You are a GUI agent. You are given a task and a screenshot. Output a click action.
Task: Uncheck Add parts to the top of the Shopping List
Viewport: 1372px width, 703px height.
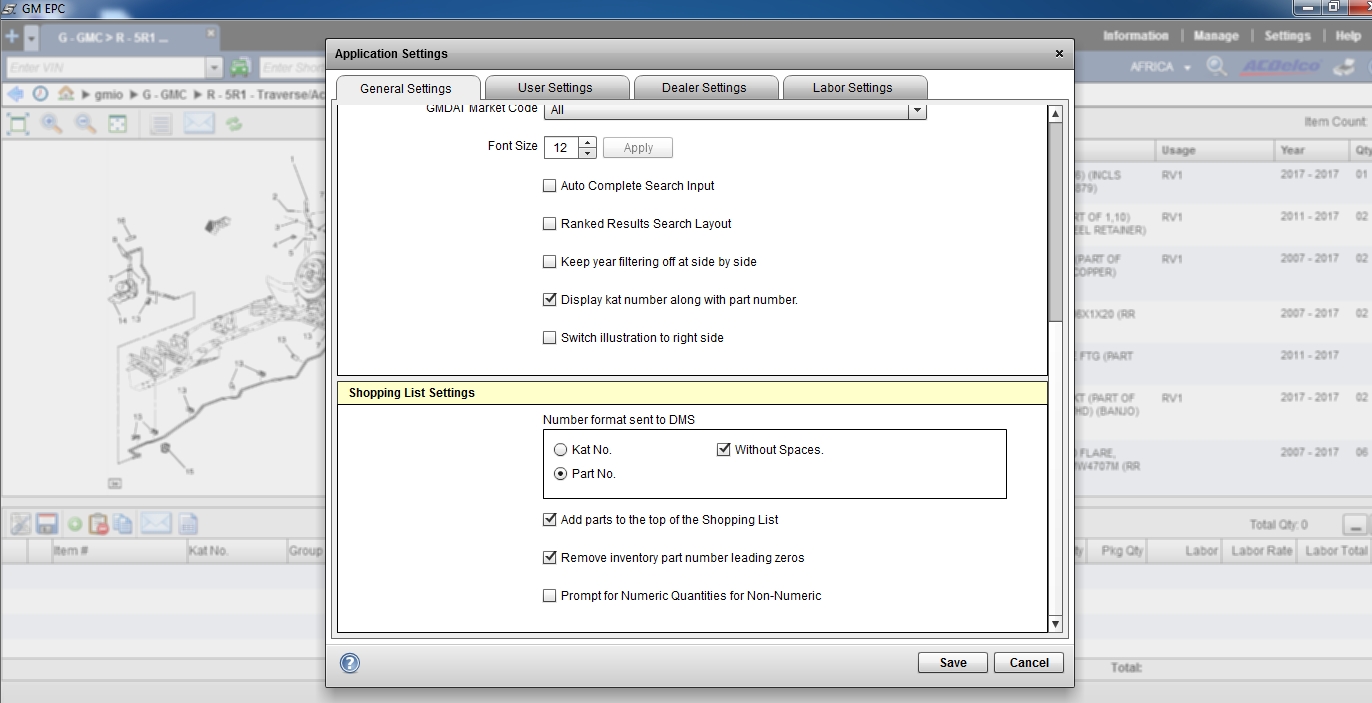click(549, 520)
